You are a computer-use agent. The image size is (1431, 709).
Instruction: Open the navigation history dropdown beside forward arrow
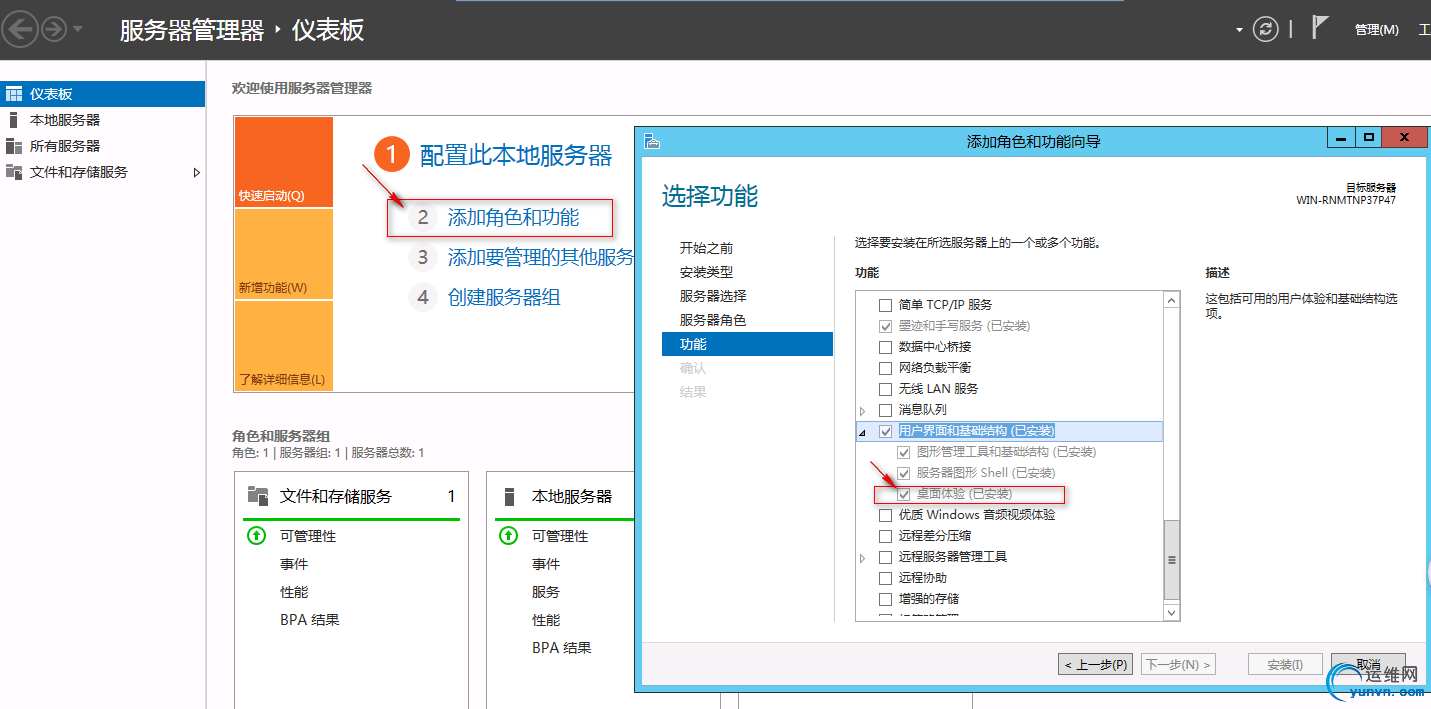coord(79,30)
